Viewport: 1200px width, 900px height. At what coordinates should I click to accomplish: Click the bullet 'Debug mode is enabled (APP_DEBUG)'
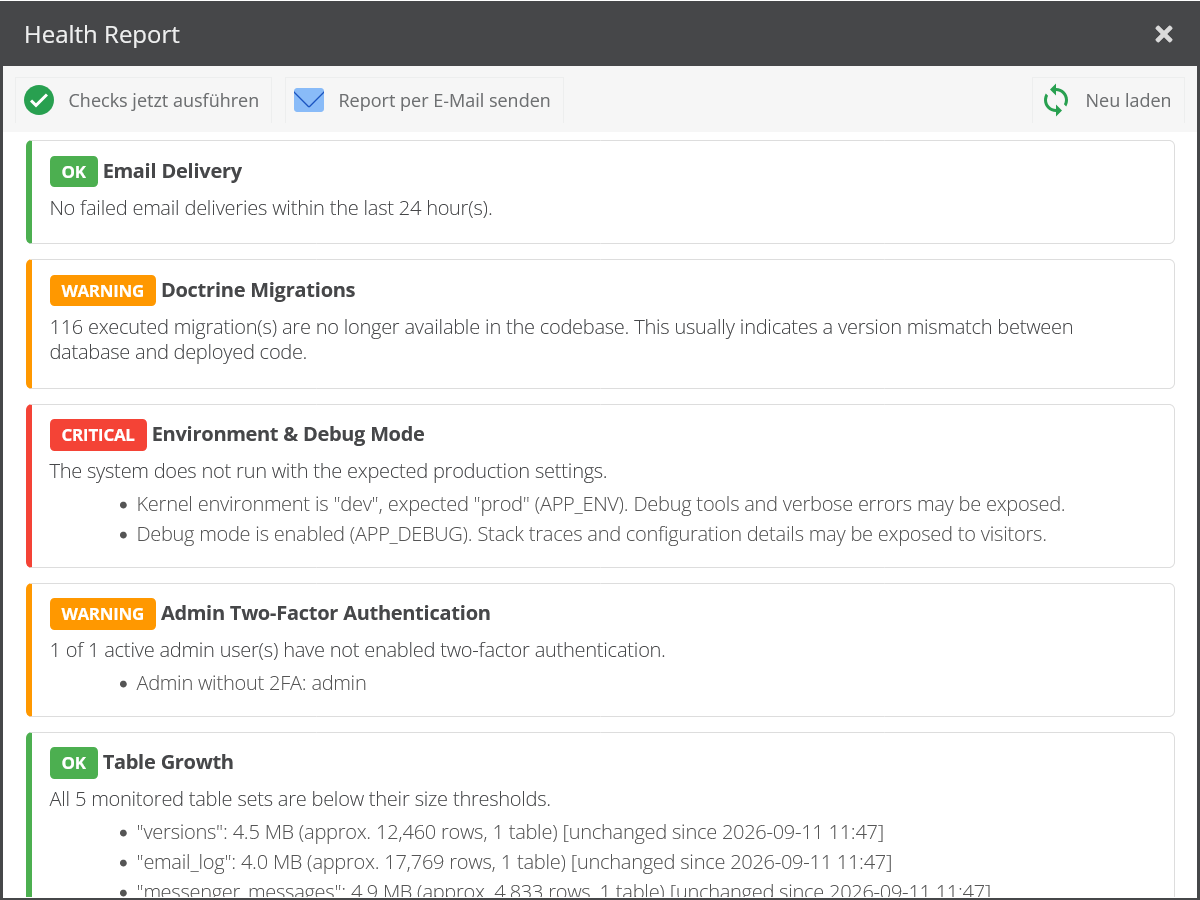(592, 534)
